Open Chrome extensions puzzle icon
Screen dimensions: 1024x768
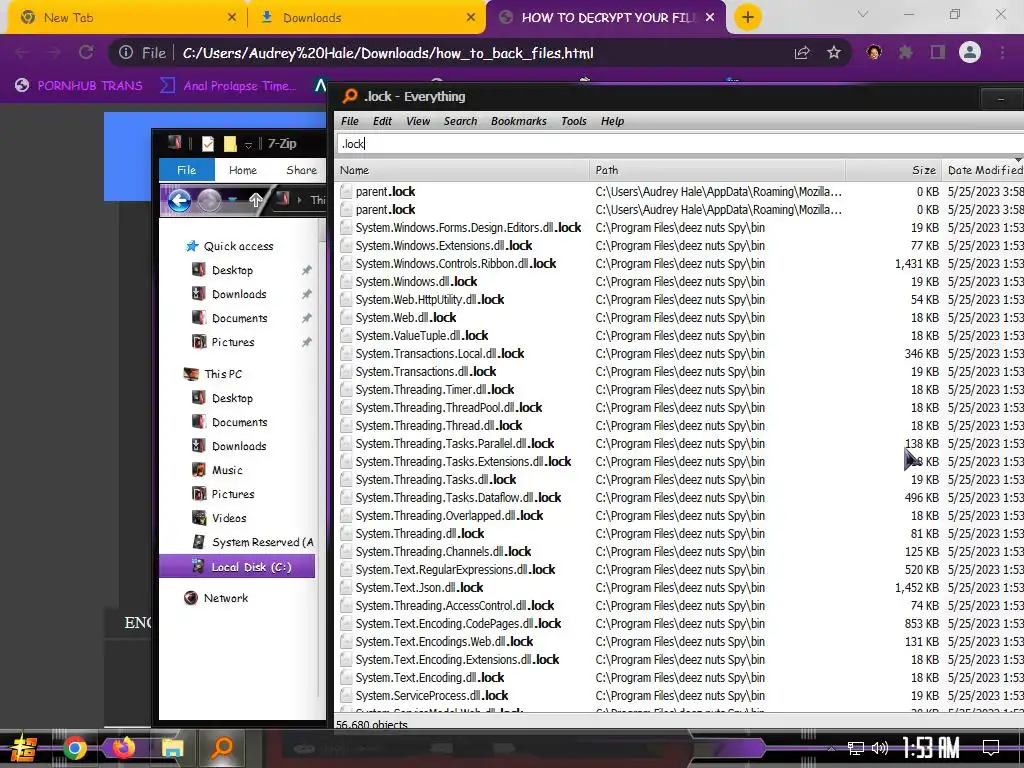click(906, 52)
